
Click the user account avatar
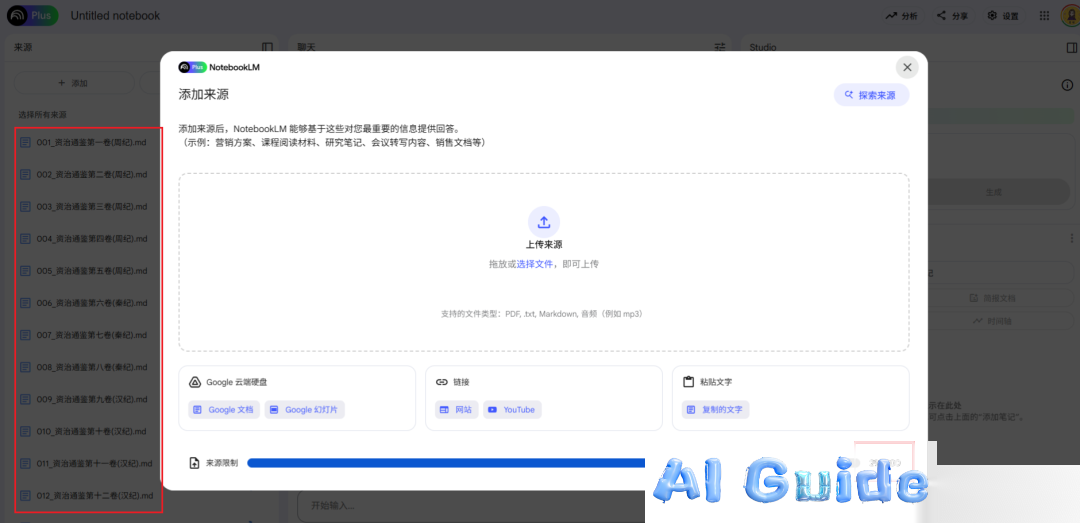[x=1070, y=16]
